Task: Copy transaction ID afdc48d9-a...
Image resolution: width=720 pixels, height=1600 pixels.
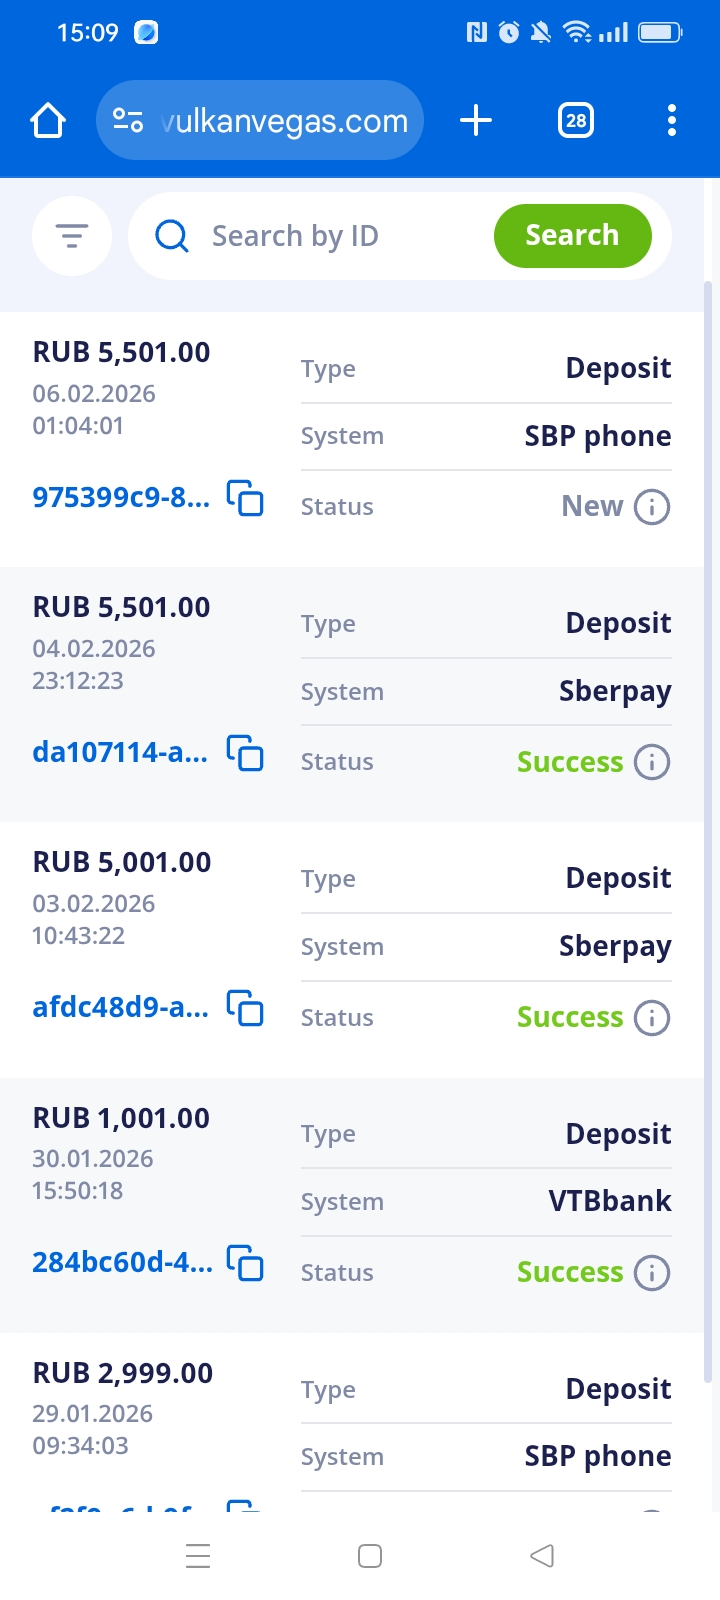Action: 245,1008
